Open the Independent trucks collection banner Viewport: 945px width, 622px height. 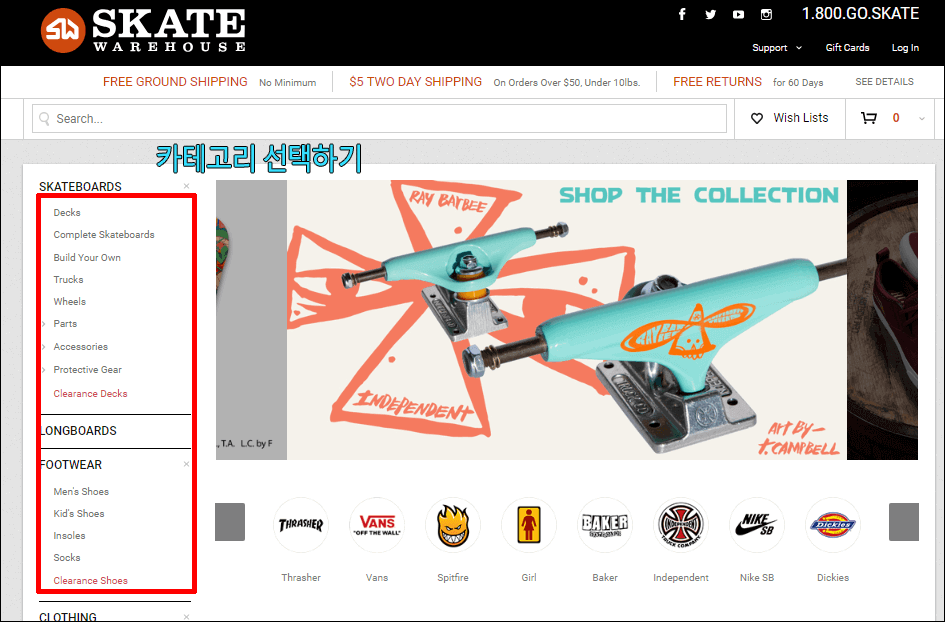[x=567, y=320]
